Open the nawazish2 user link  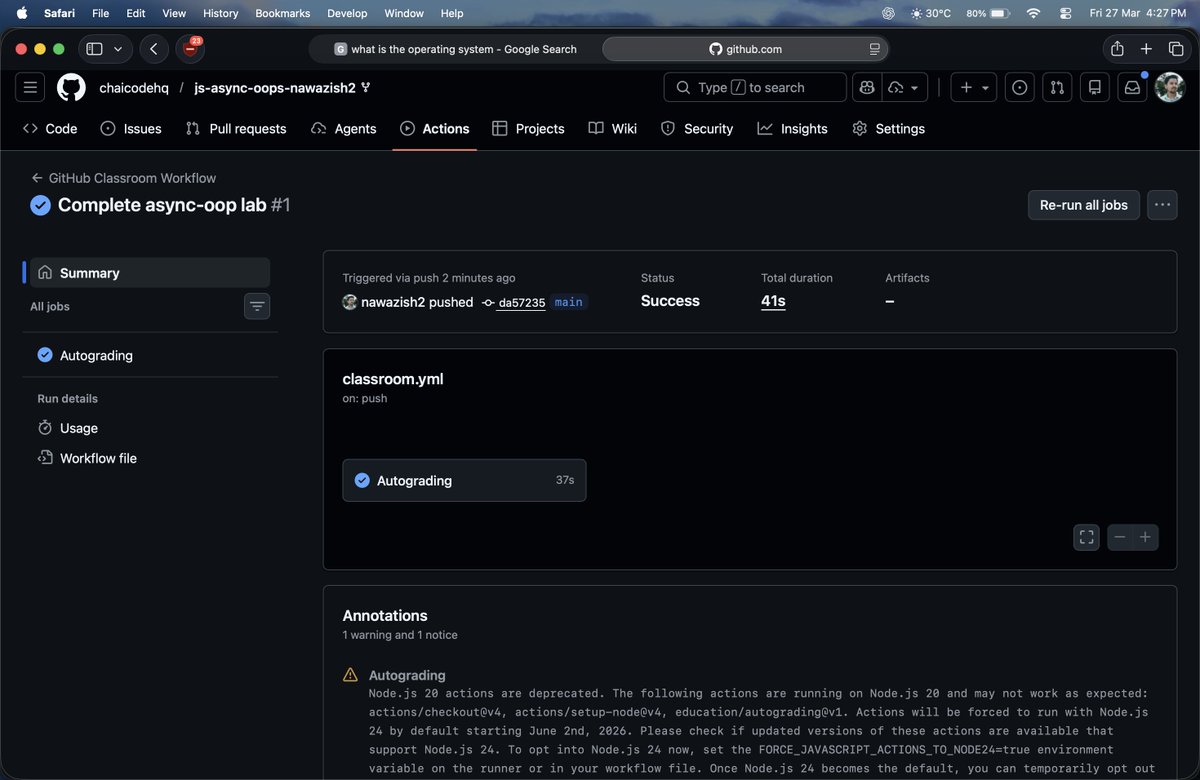point(391,302)
